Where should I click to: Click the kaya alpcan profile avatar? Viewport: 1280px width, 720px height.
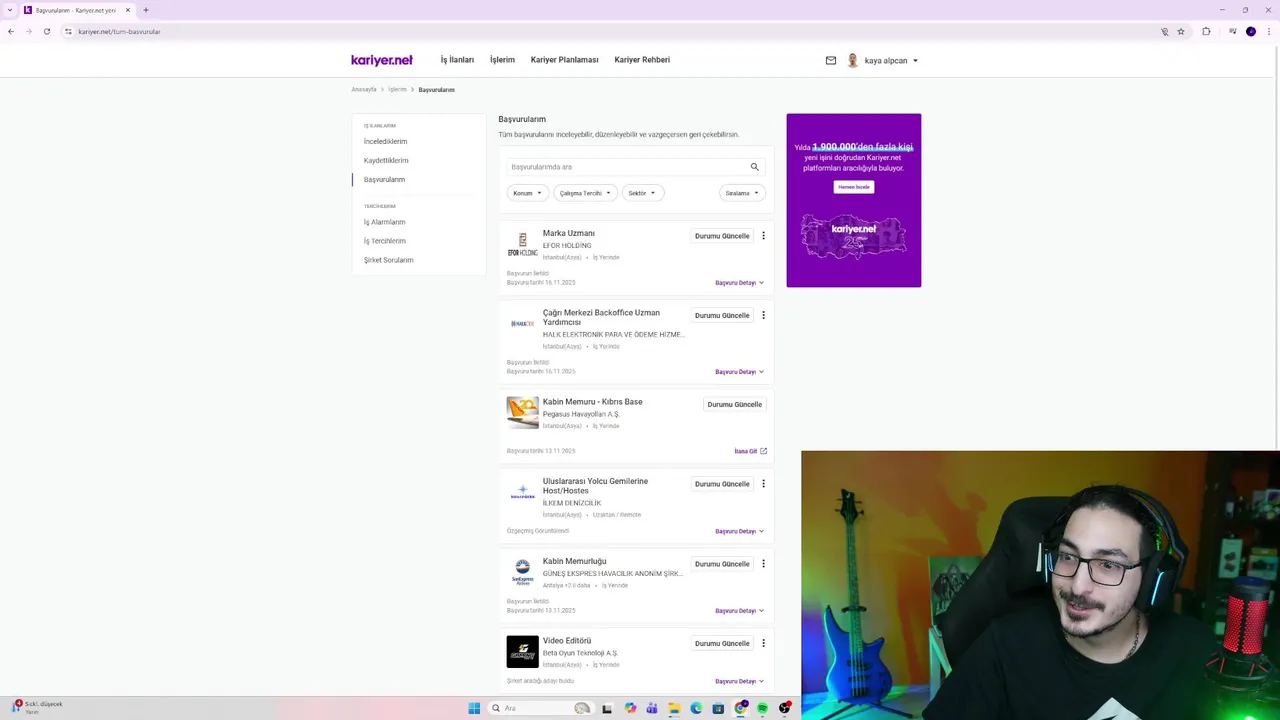tap(852, 60)
